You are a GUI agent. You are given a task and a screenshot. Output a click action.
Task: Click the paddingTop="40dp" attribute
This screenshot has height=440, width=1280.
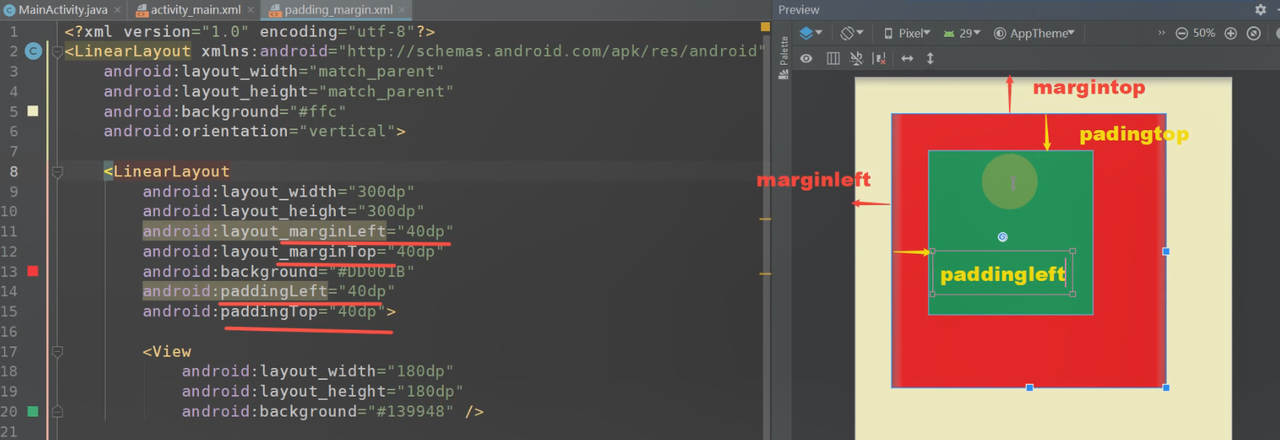coord(264,311)
